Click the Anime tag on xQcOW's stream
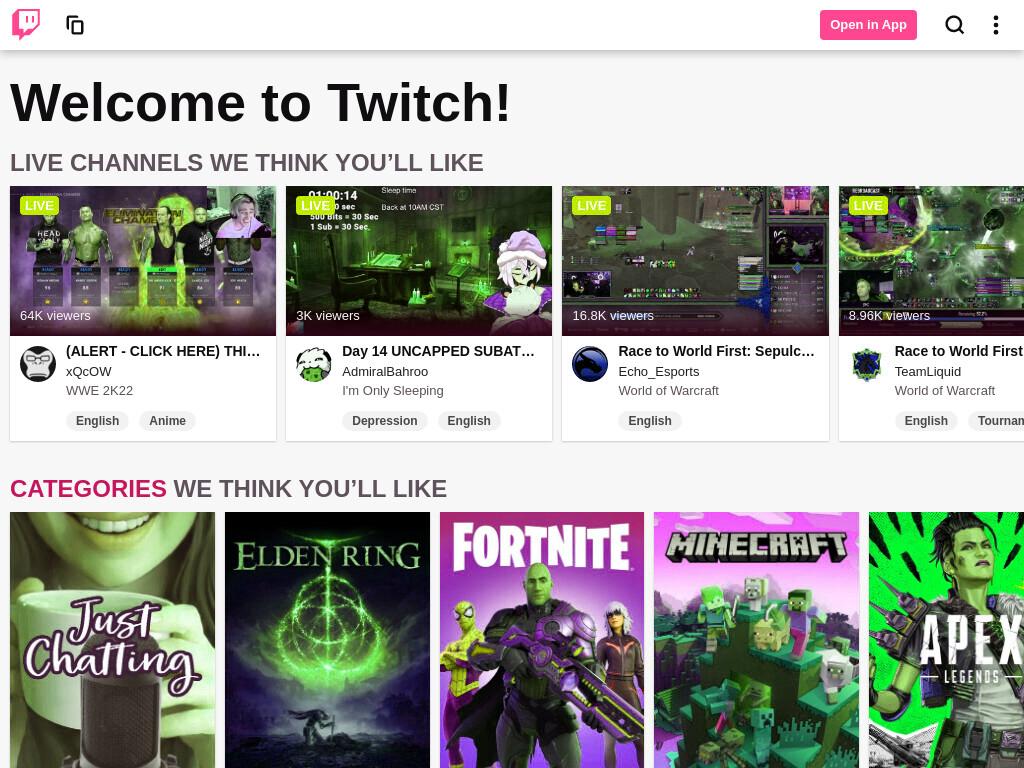 (167, 421)
